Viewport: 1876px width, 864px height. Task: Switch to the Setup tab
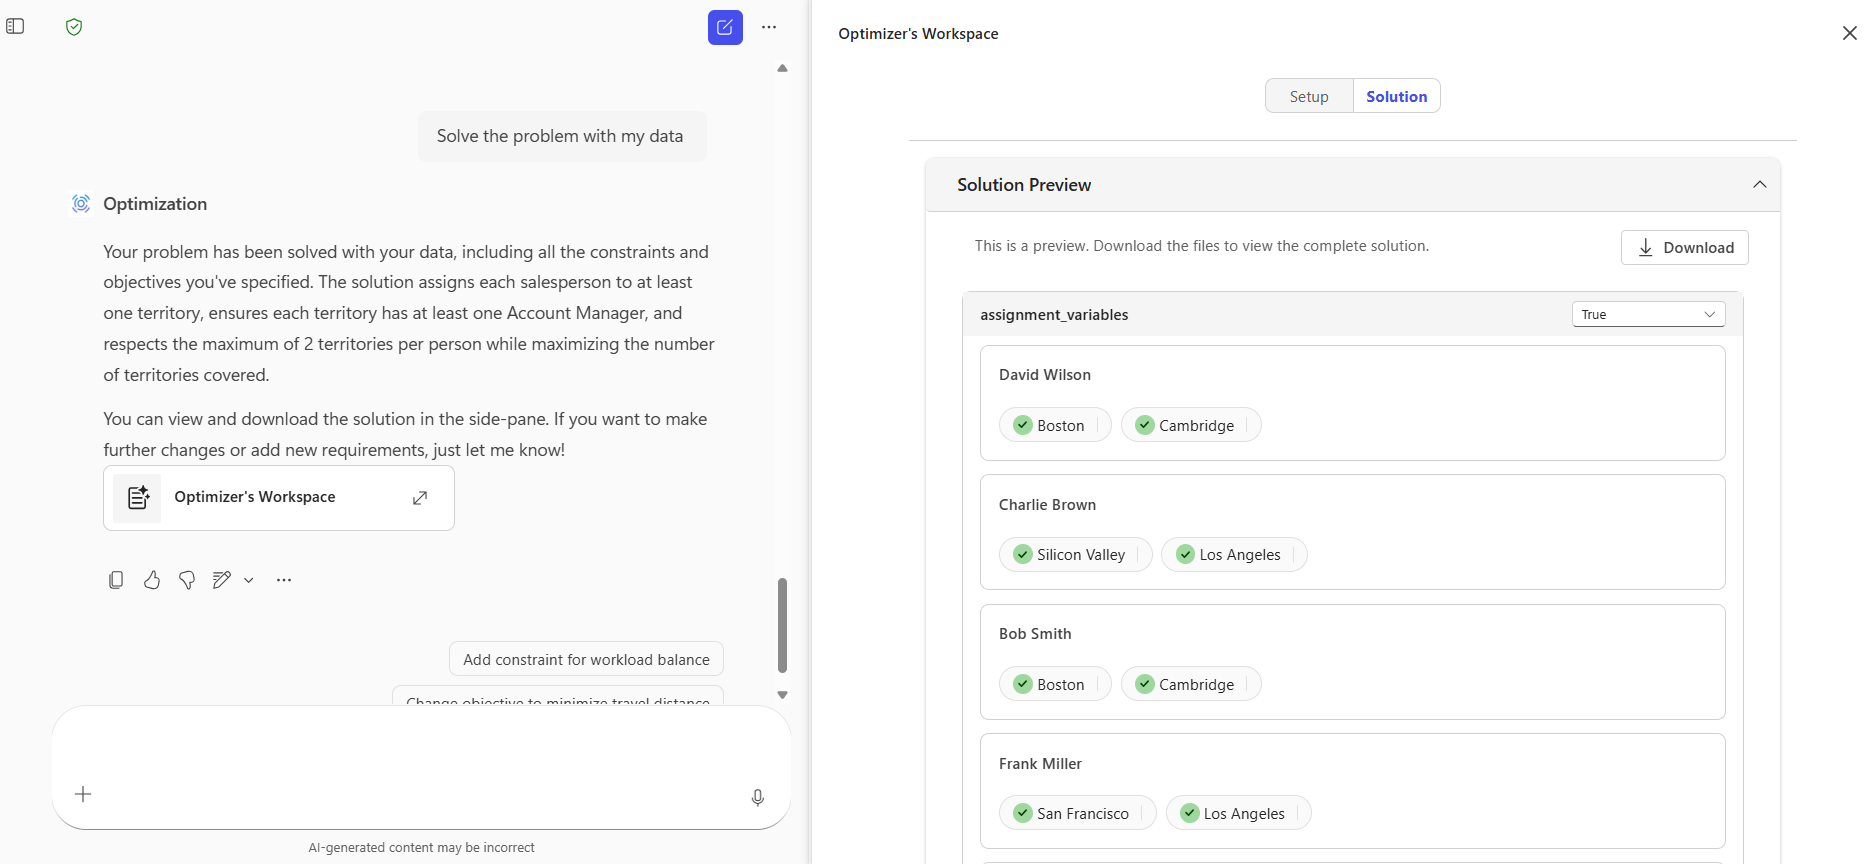(1309, 96)
